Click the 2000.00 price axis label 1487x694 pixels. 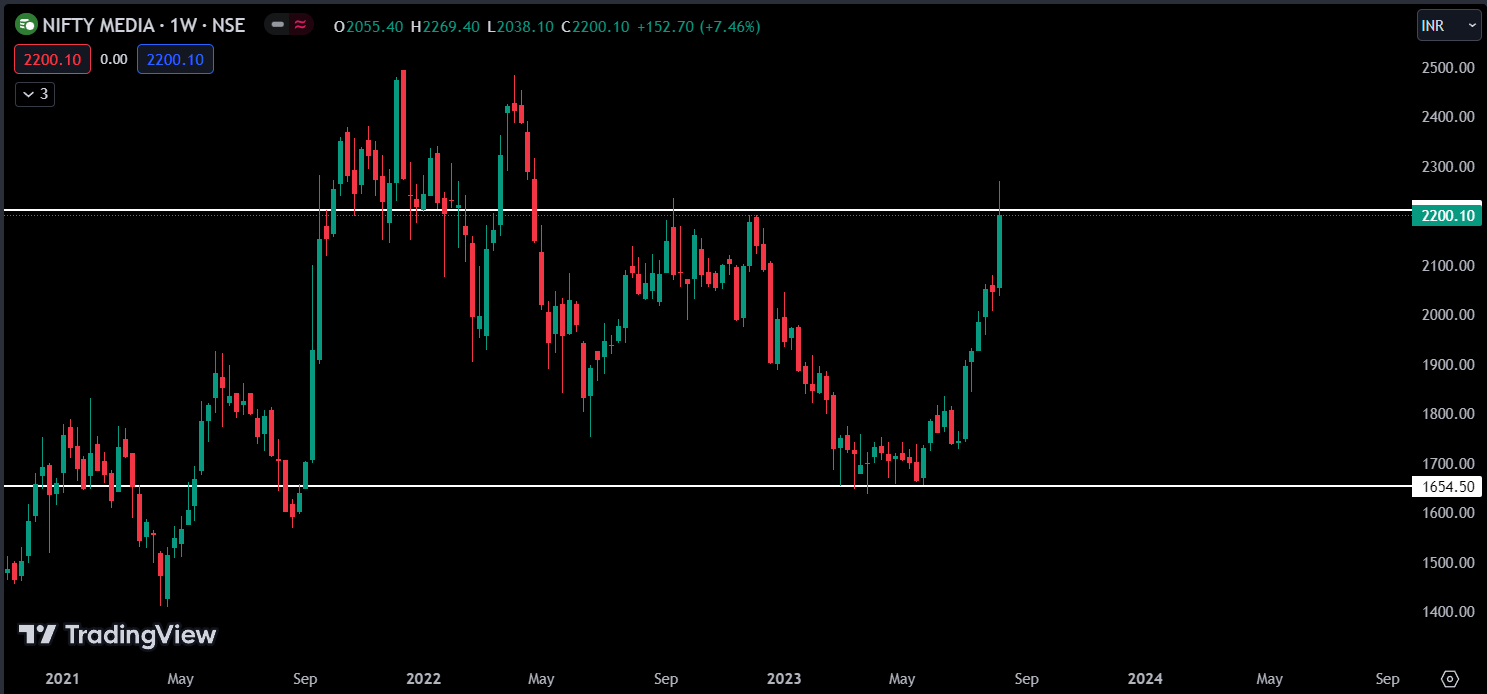click(1449, 315)
